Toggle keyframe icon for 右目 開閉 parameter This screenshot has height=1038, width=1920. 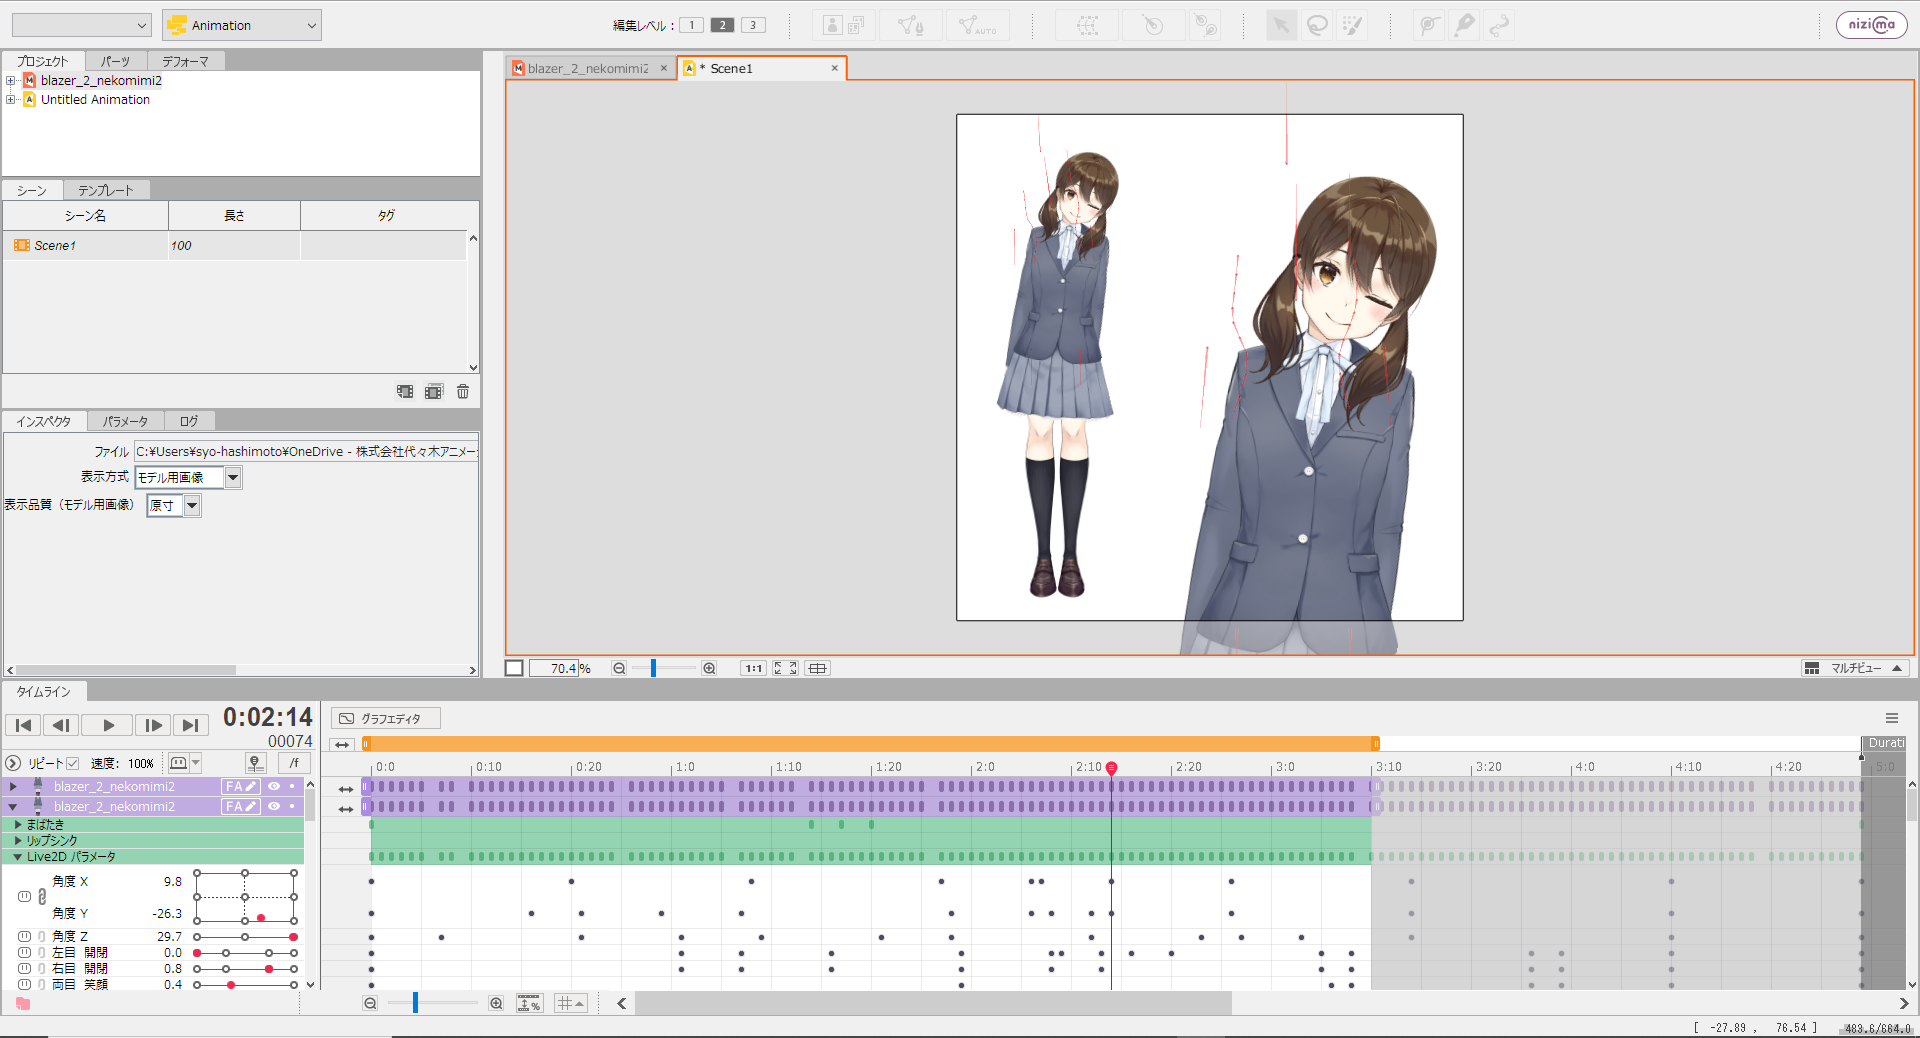[x=24, y=969]
